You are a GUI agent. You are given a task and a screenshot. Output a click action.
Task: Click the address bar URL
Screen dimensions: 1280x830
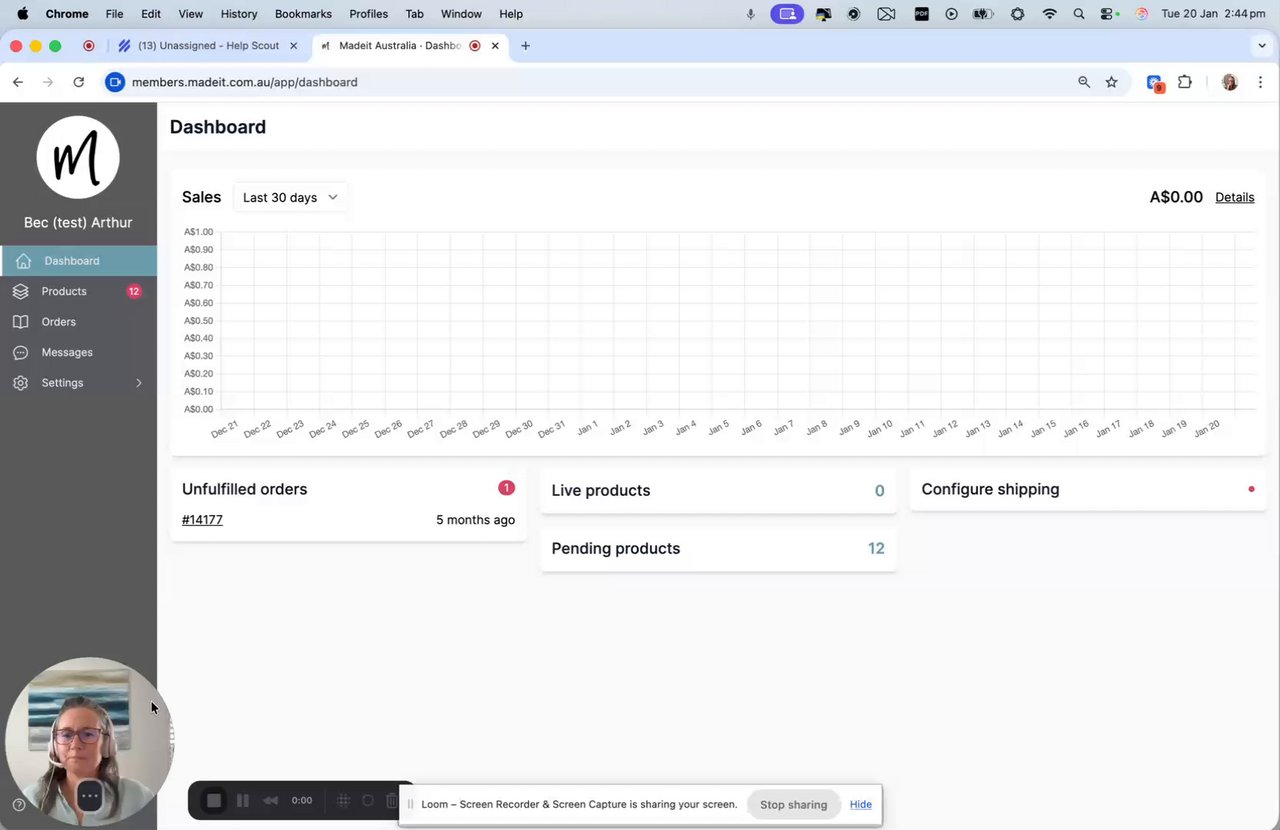click(245, 82)
